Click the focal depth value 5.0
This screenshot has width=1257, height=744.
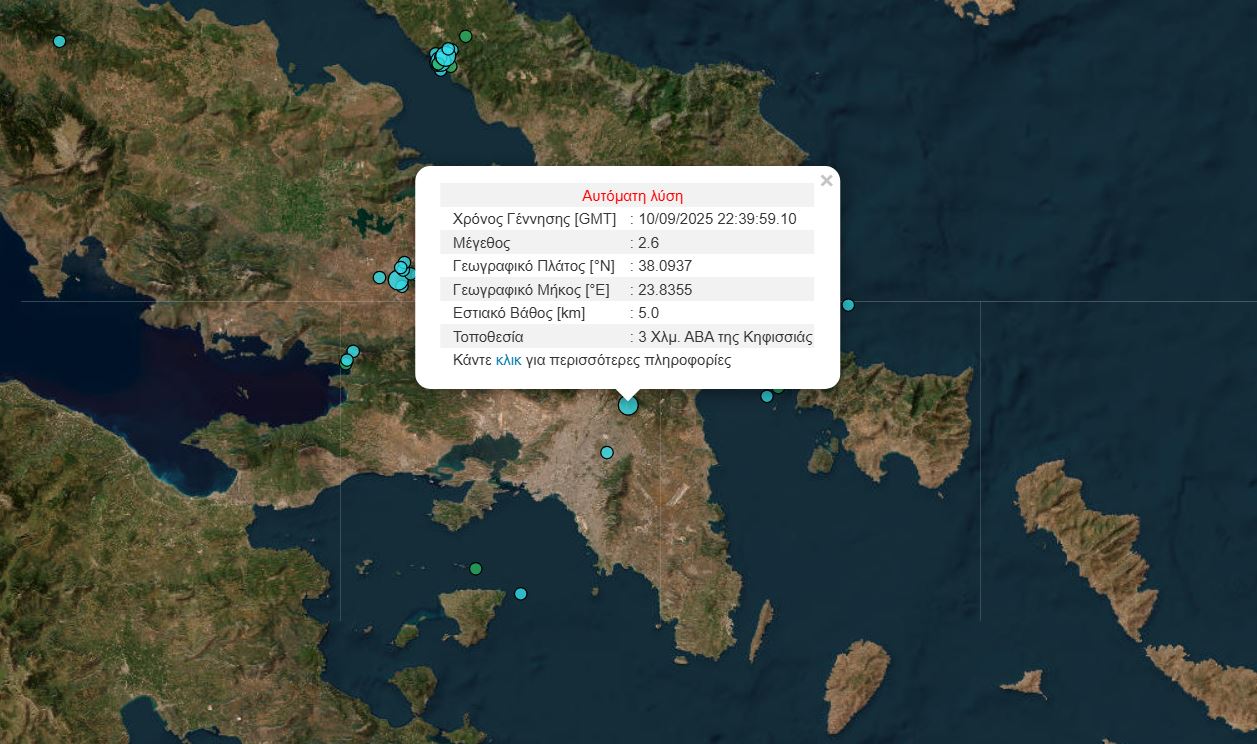click(648, 313)
